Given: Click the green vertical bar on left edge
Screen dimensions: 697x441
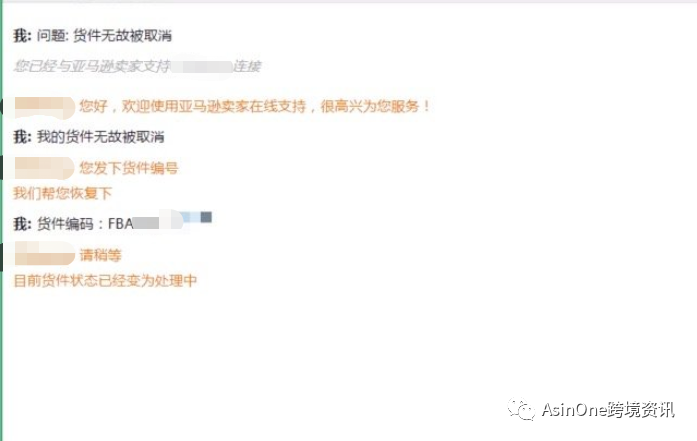Looking at the screenshot, I should 1,222.
